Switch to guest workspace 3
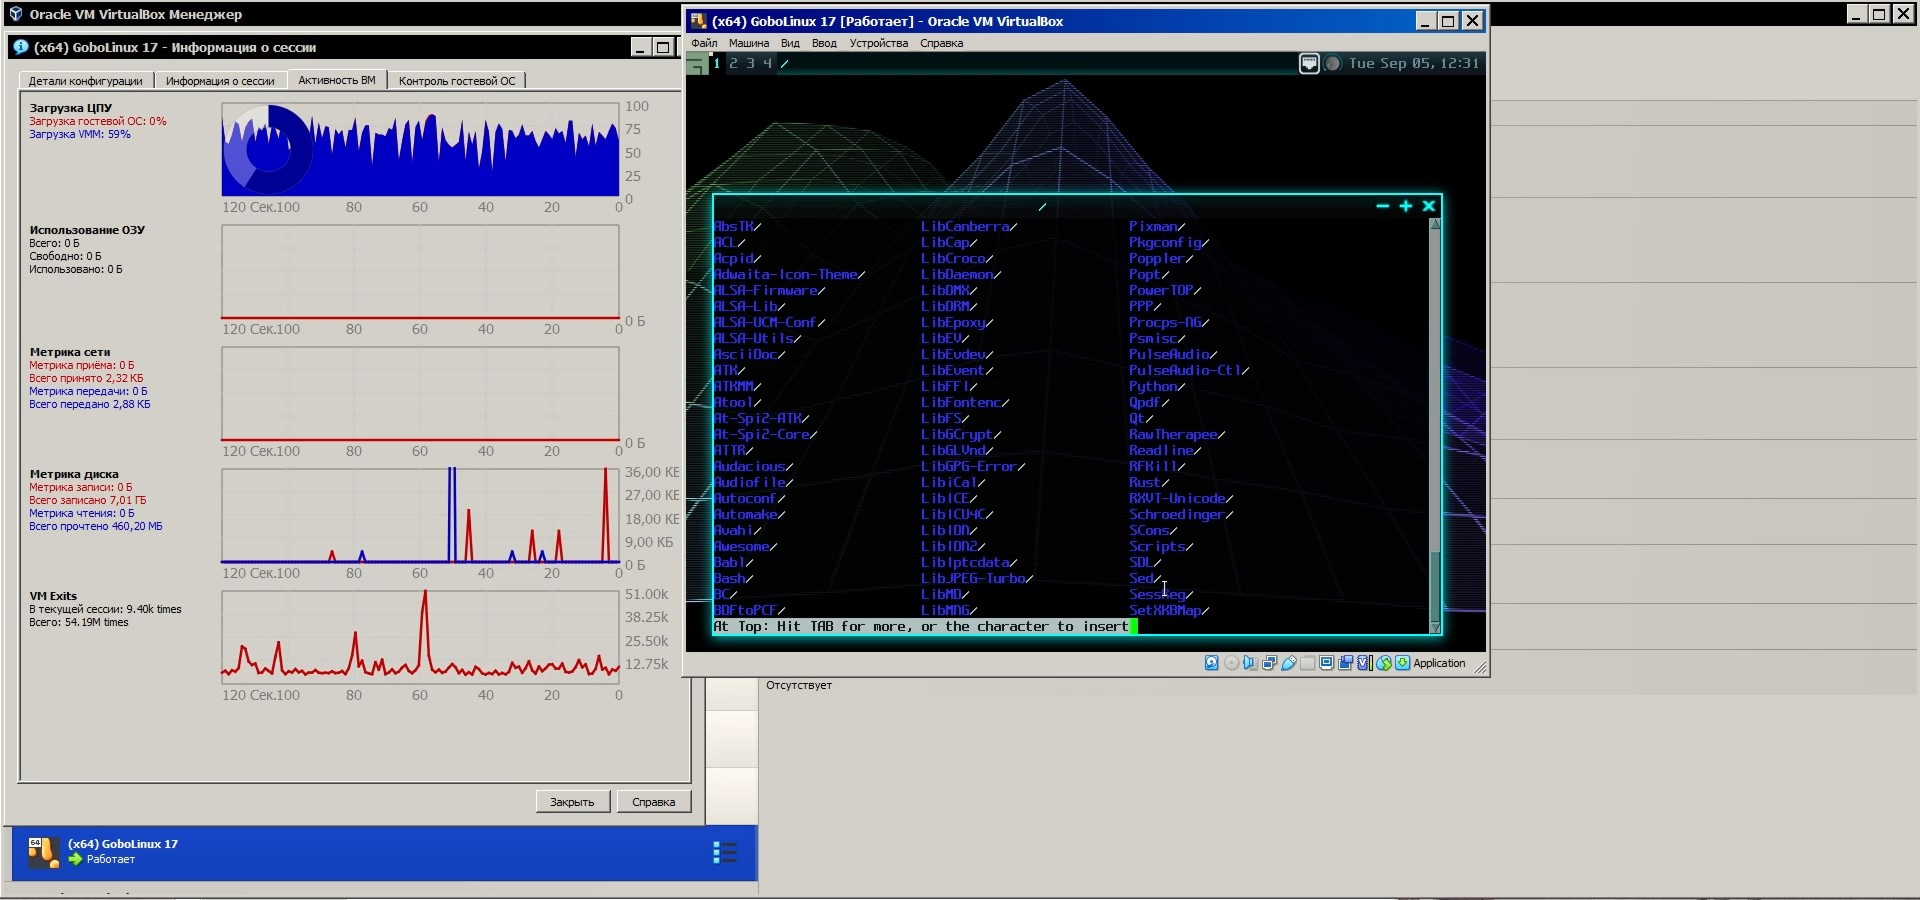 (x=750, y=63)
